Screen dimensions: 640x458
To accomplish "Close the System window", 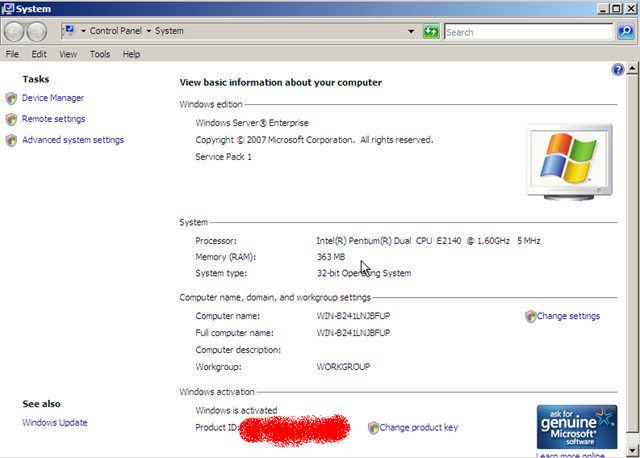I will pyautogui.click(x=631, y=9).
